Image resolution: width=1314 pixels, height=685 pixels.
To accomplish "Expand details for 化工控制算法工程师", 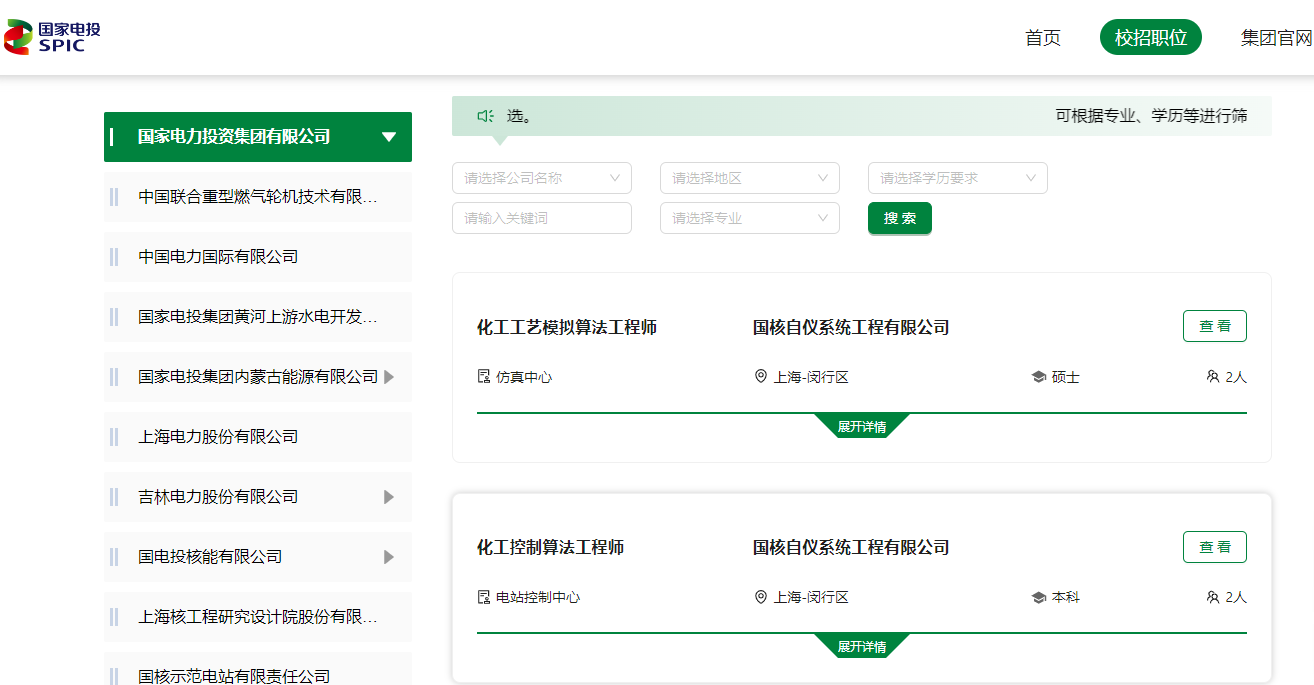I will 862,646.
